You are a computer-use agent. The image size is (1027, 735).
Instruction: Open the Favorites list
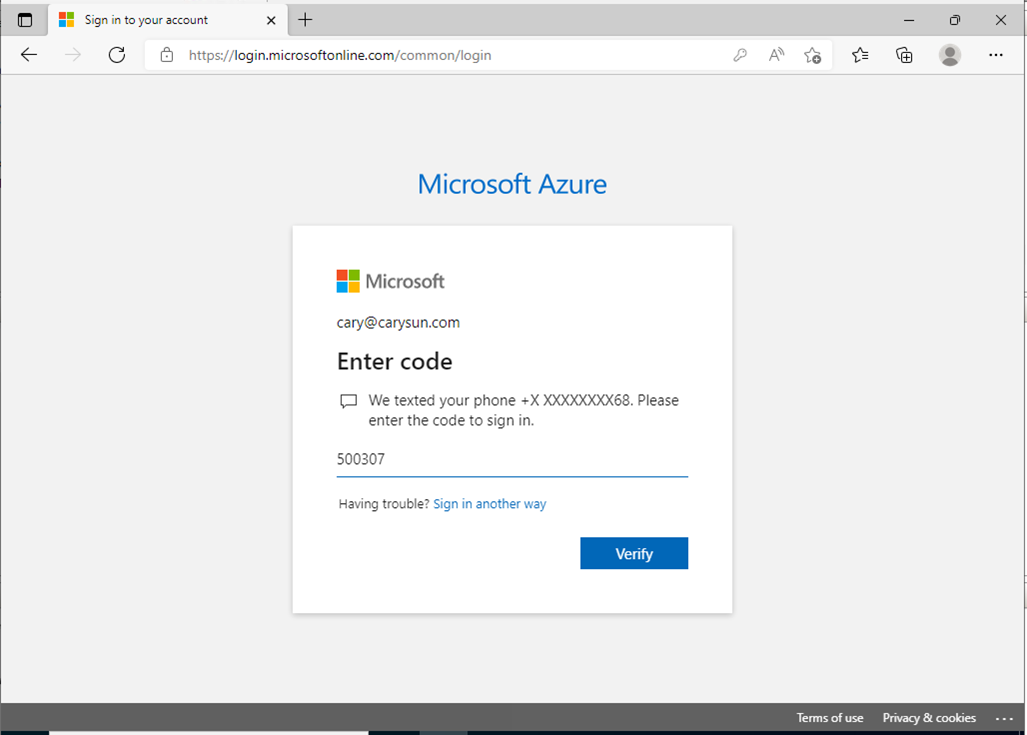[860, 55]
